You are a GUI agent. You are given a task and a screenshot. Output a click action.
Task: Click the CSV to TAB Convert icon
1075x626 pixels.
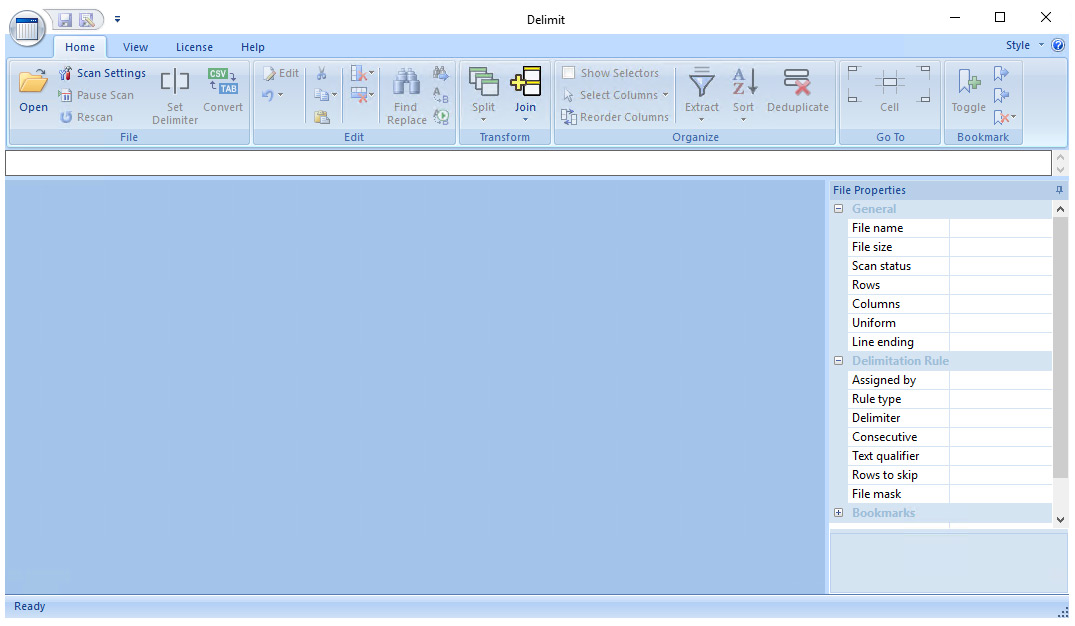point(223,81)
